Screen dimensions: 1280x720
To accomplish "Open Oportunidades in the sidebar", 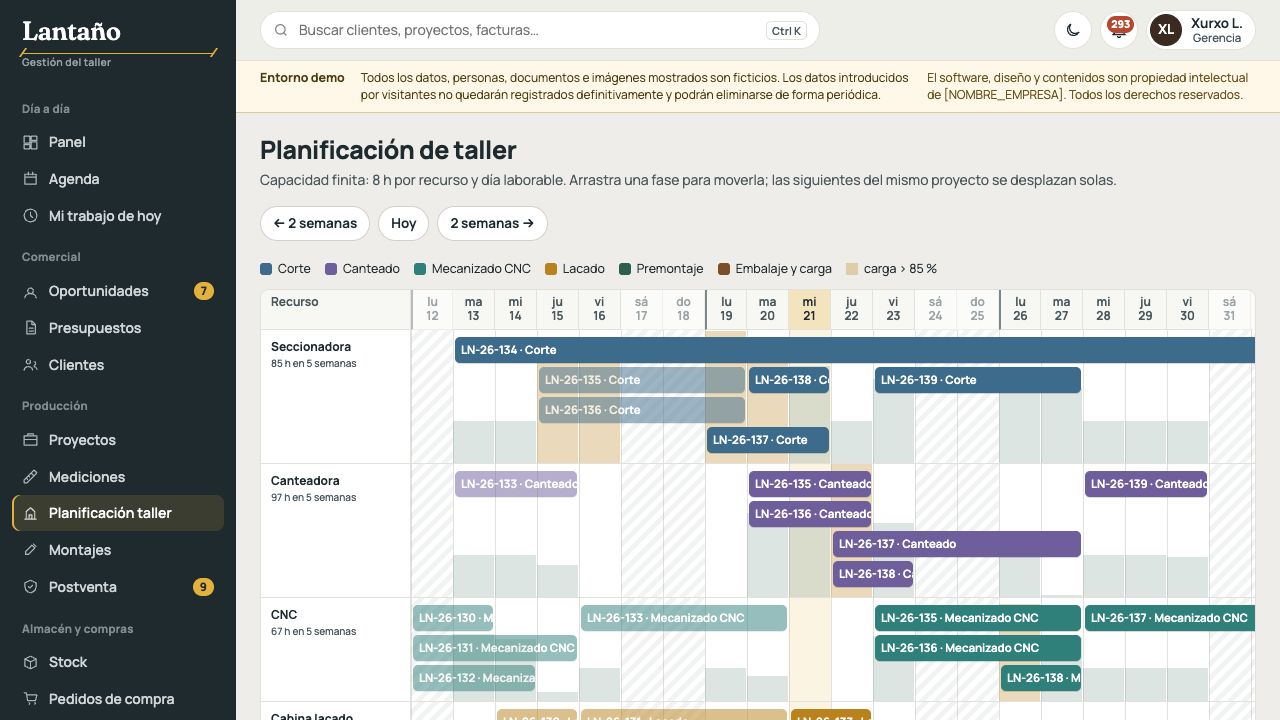I will click(x=118, y=291).
